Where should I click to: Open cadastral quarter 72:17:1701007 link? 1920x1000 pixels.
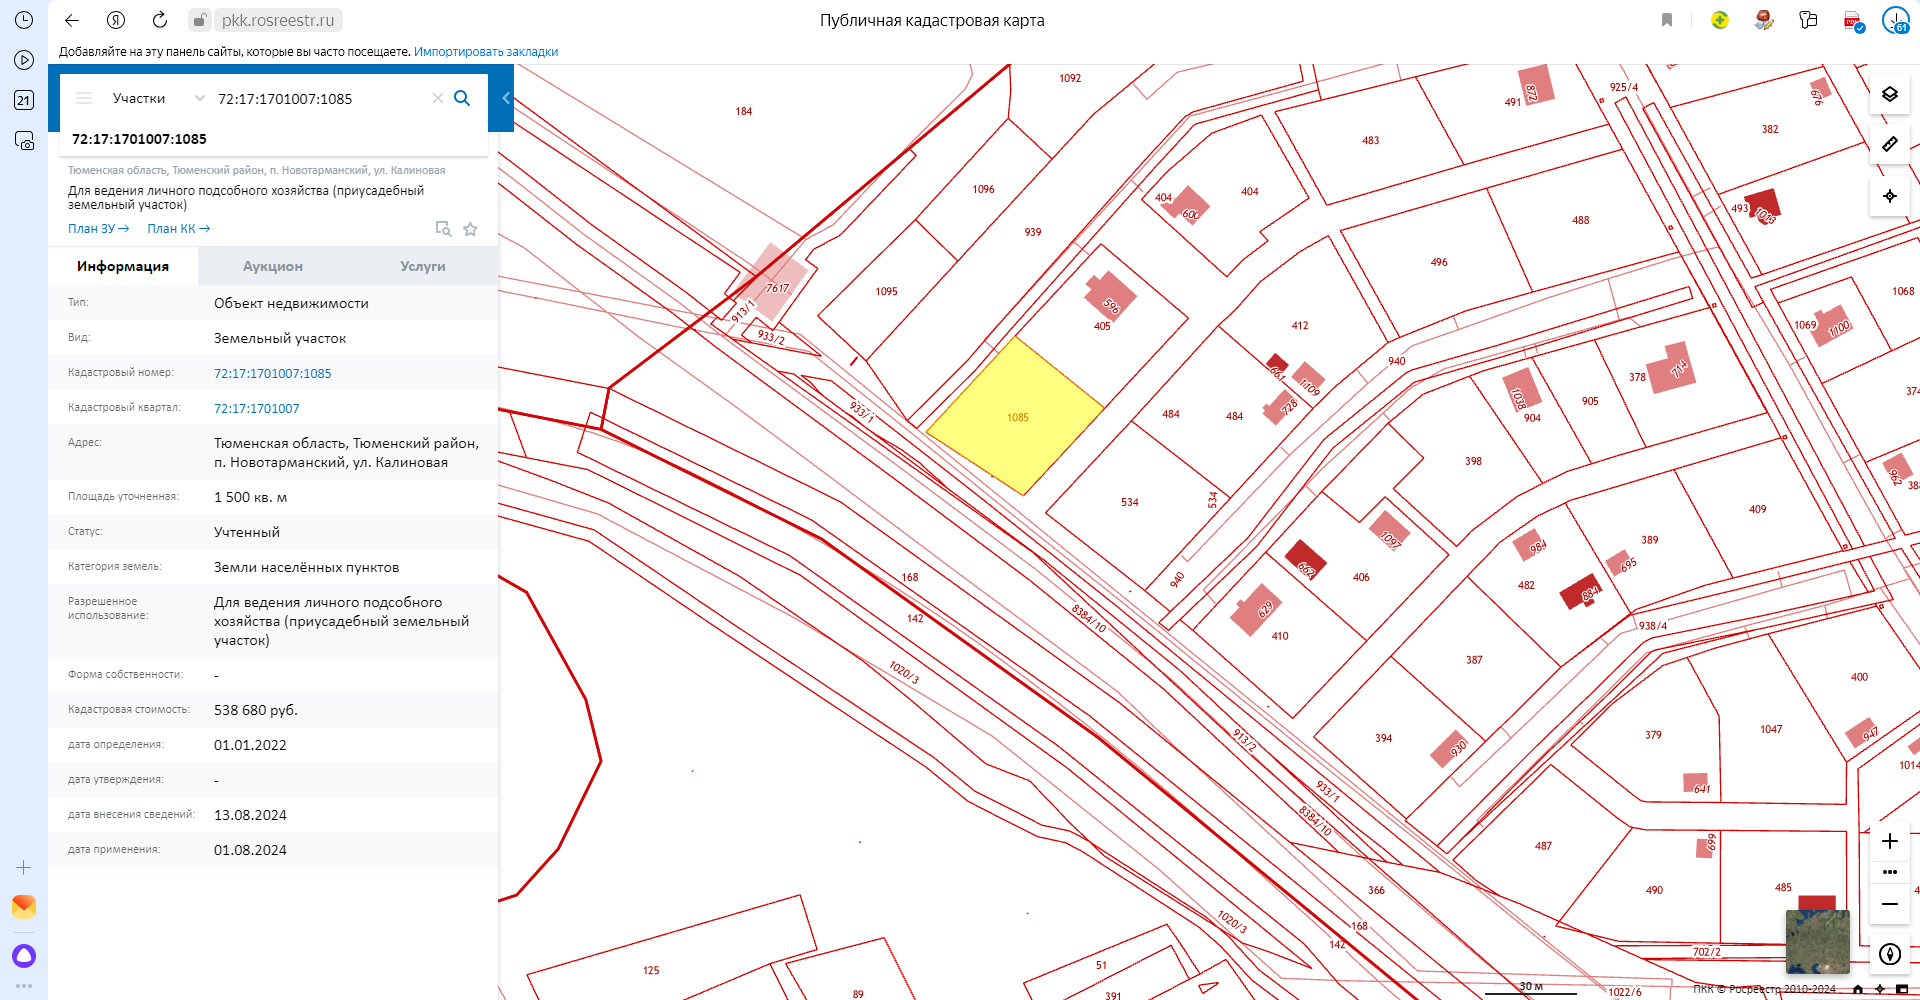pos(257,408)
